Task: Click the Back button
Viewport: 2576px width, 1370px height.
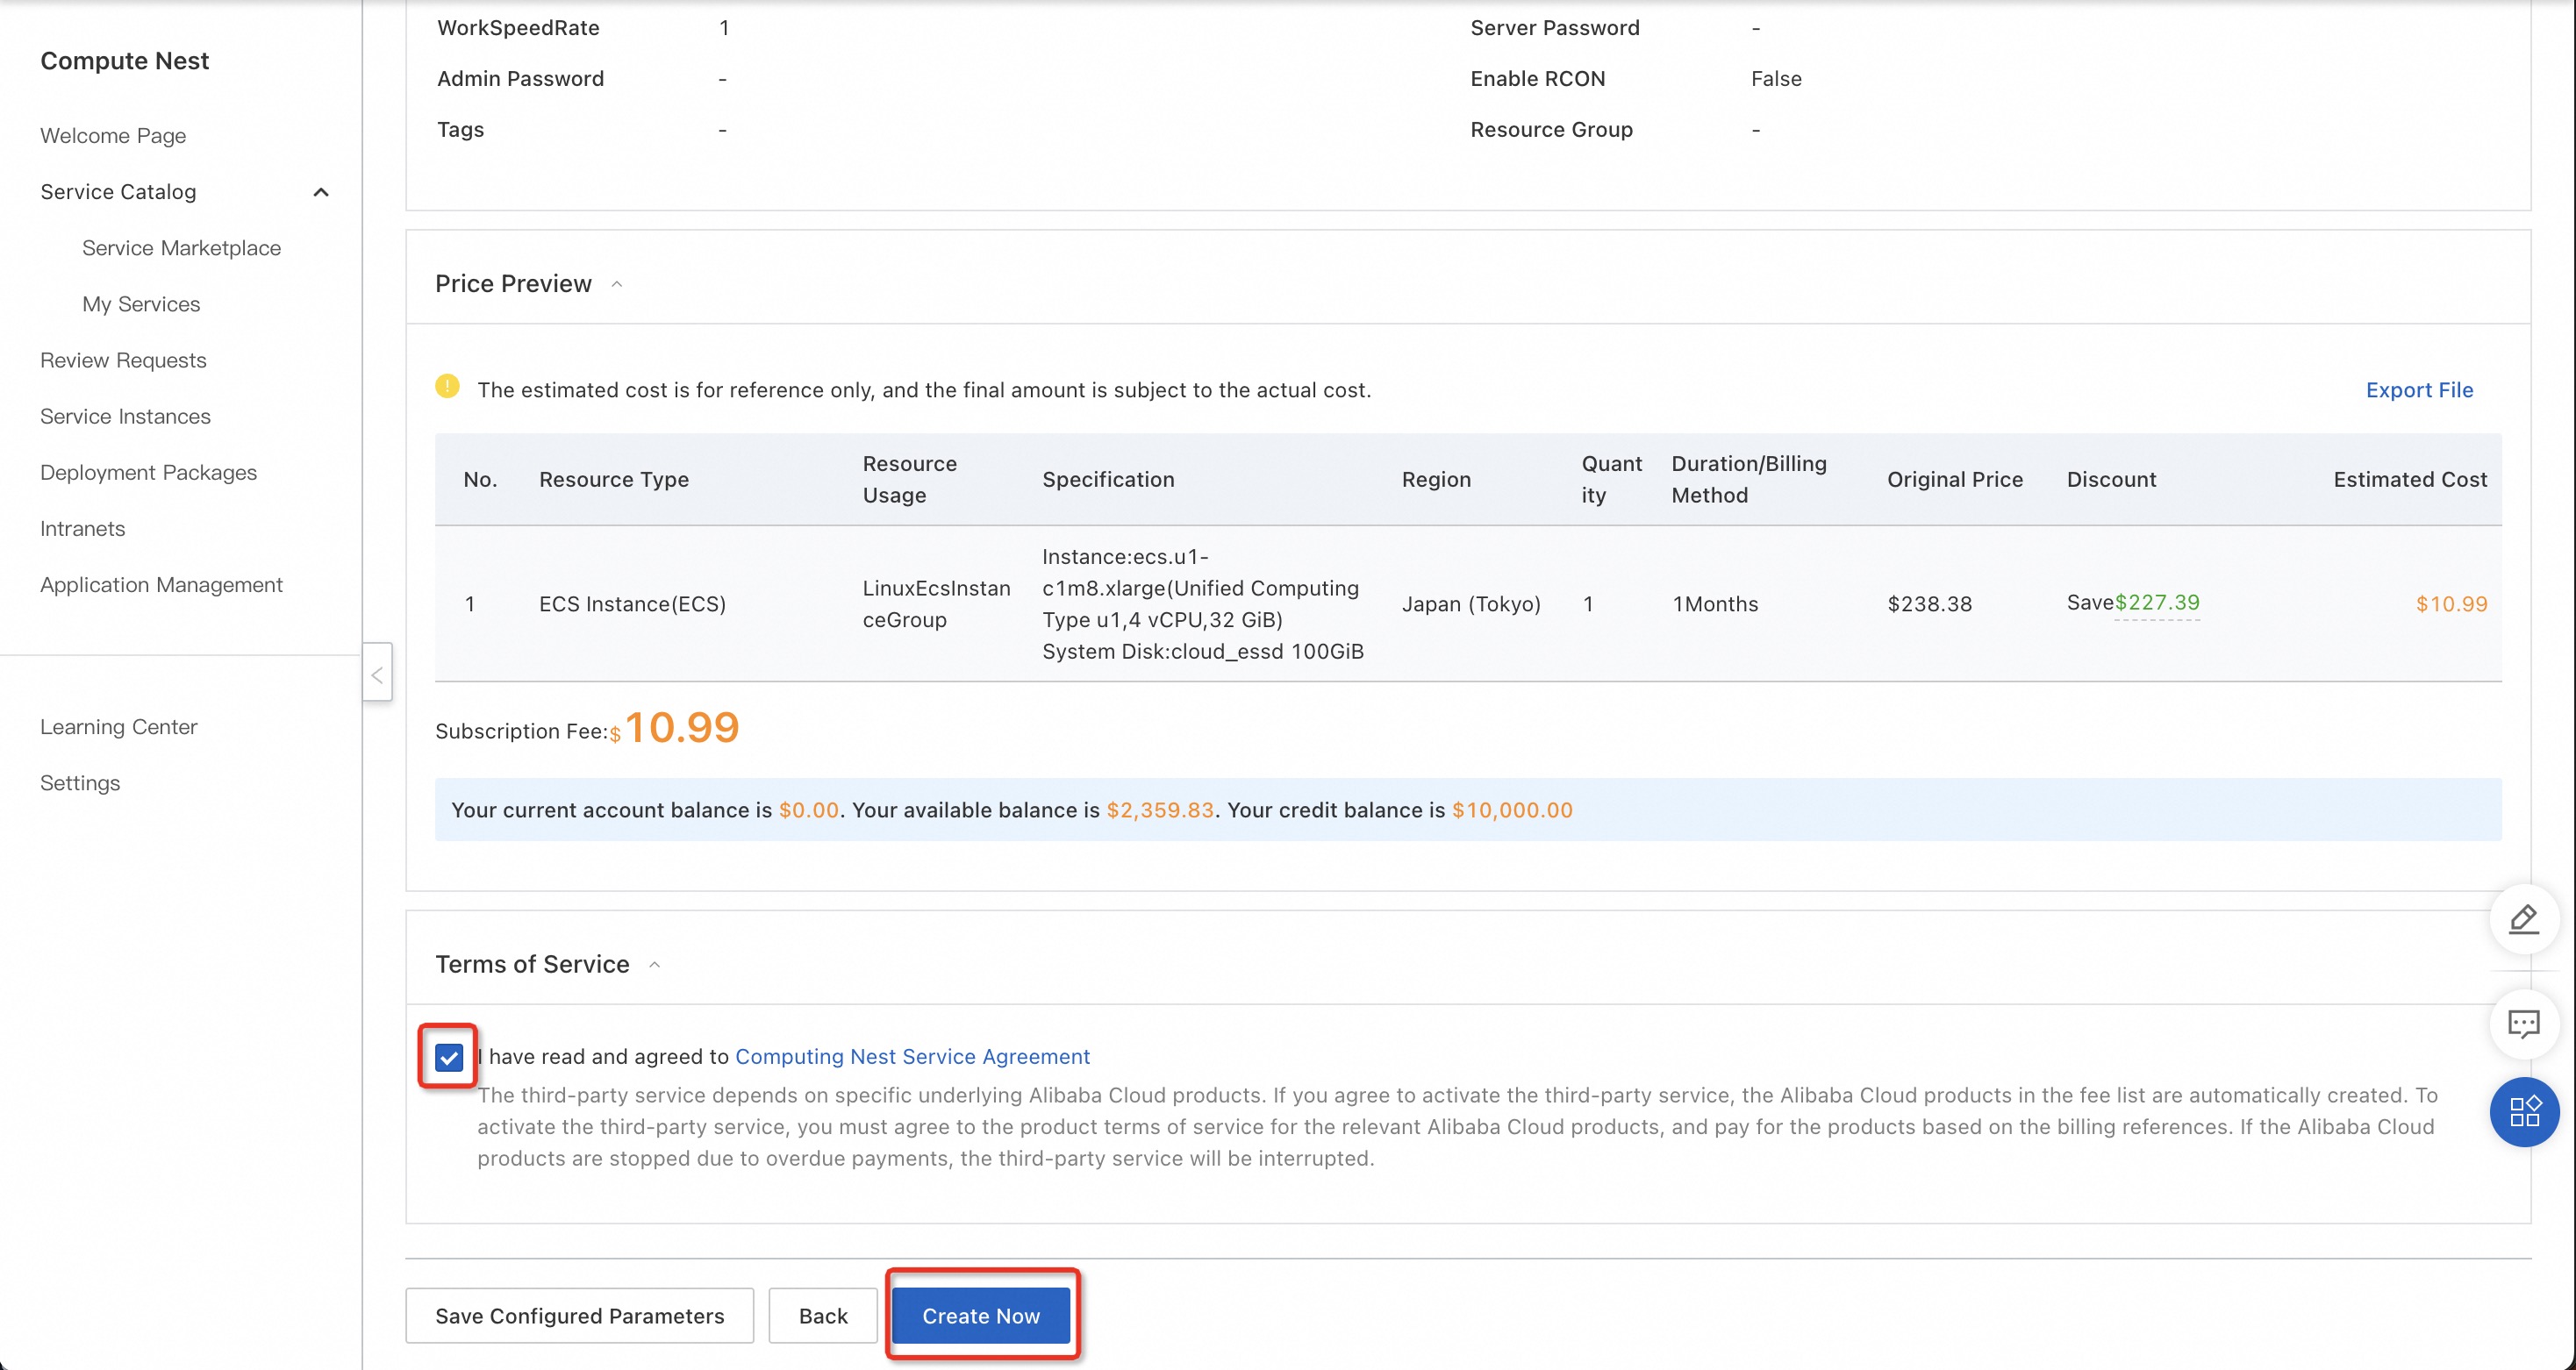Action: click(822, 1316)
